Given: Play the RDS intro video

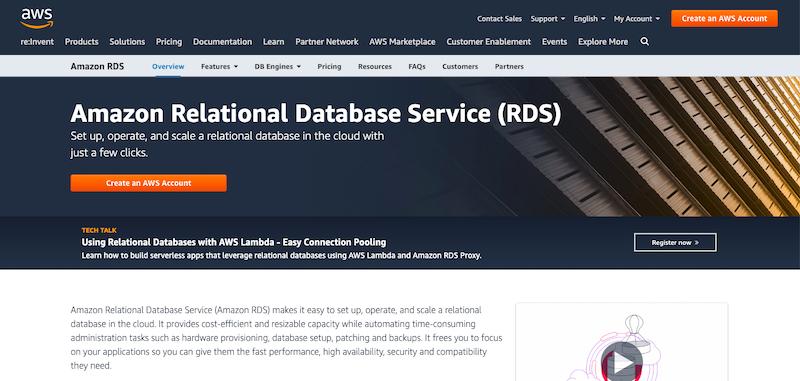Looking at the screenshot, I should point(621,363).
